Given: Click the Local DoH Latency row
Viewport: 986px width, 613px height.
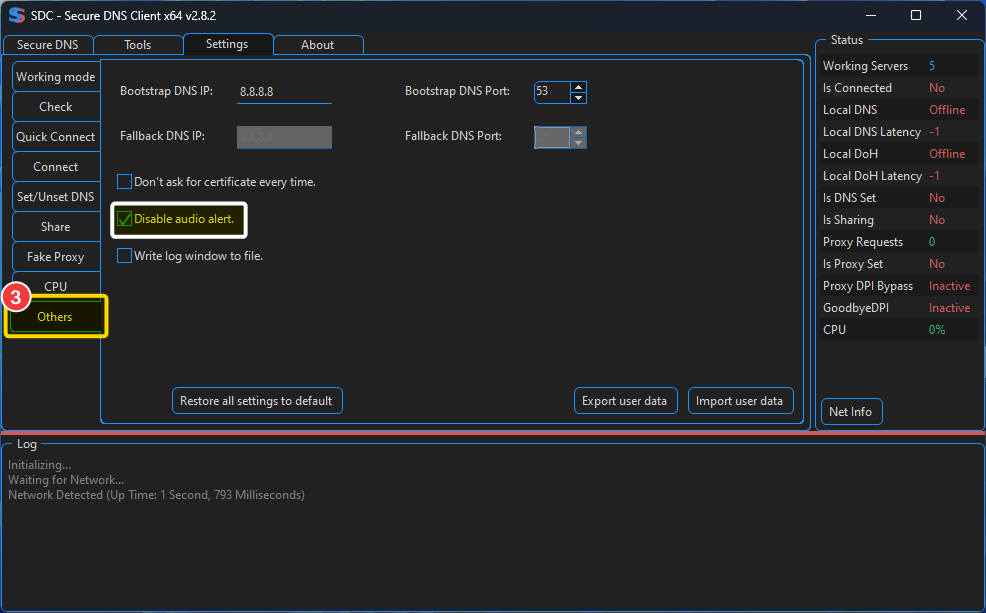Looking at the screenshot, I should click(x=899, y=175).
